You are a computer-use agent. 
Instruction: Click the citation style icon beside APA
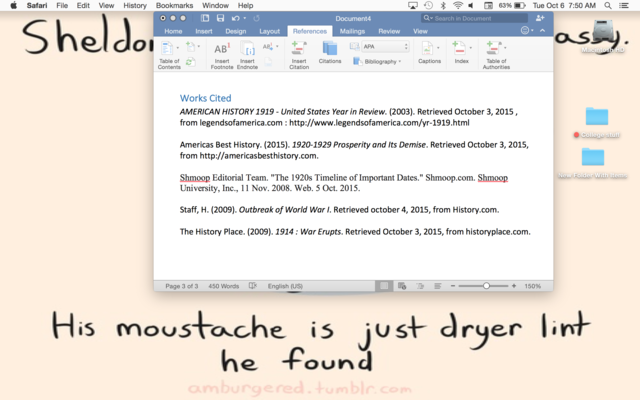(354, 47)
